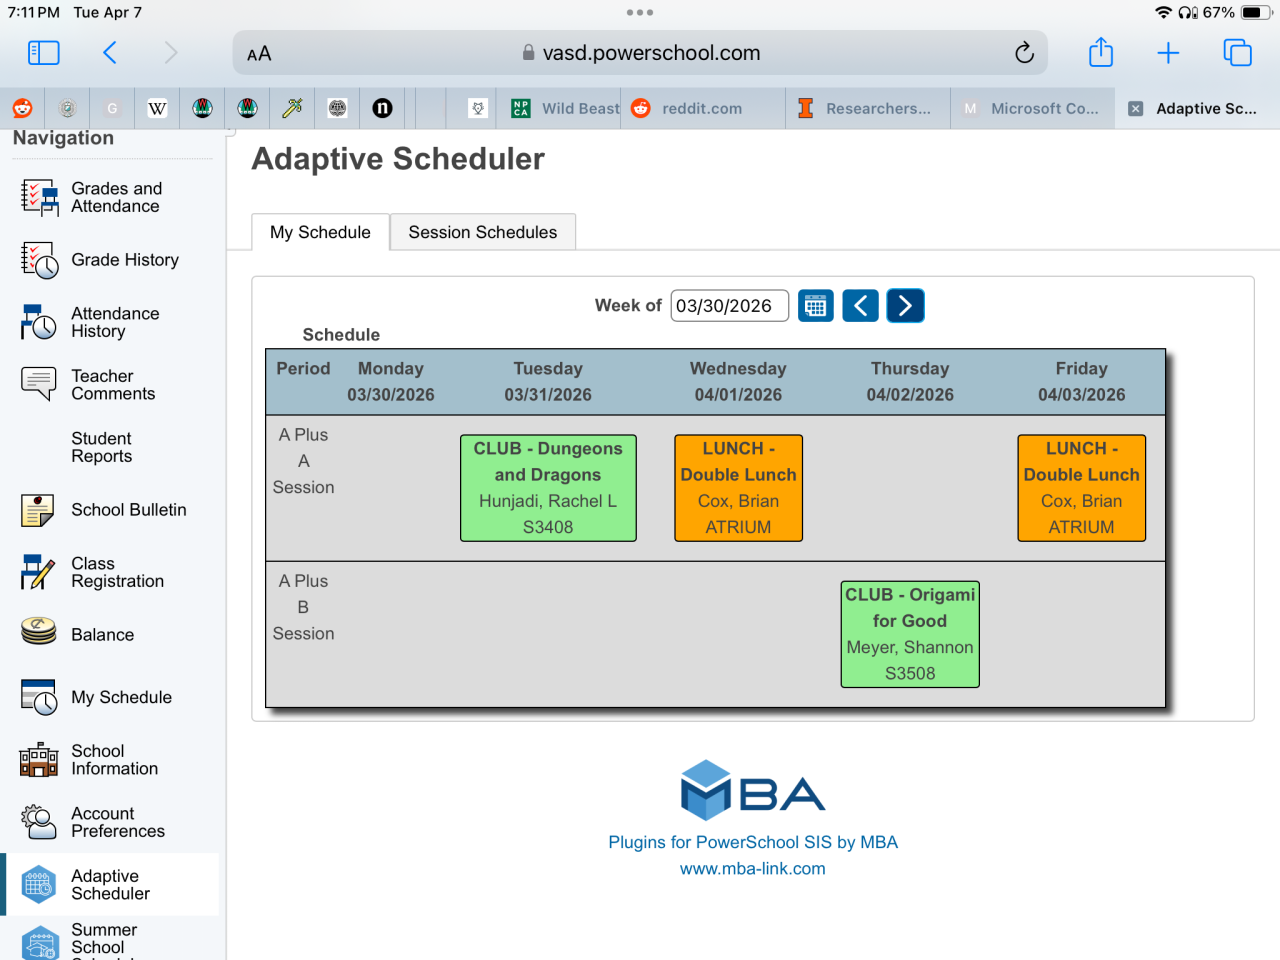This screenshot has width=1280, height=960.
Task: Toggle the Safari sidebar panel
Action: pos(43,53)
